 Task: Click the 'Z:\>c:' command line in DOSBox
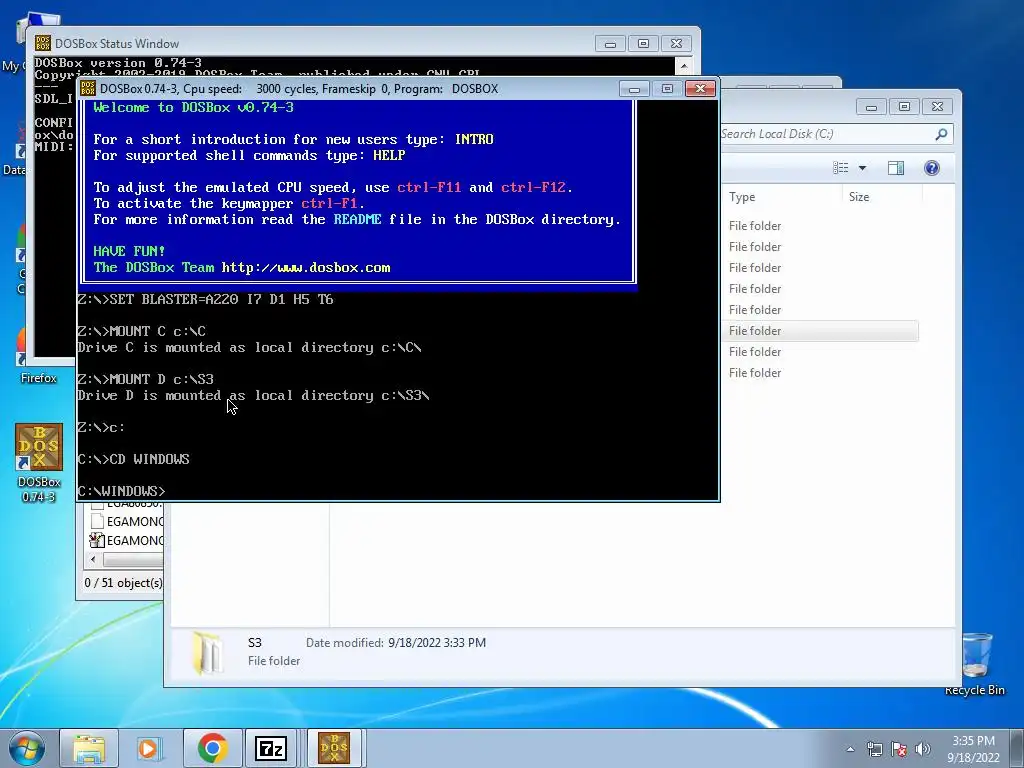click(x=101, y=427)
